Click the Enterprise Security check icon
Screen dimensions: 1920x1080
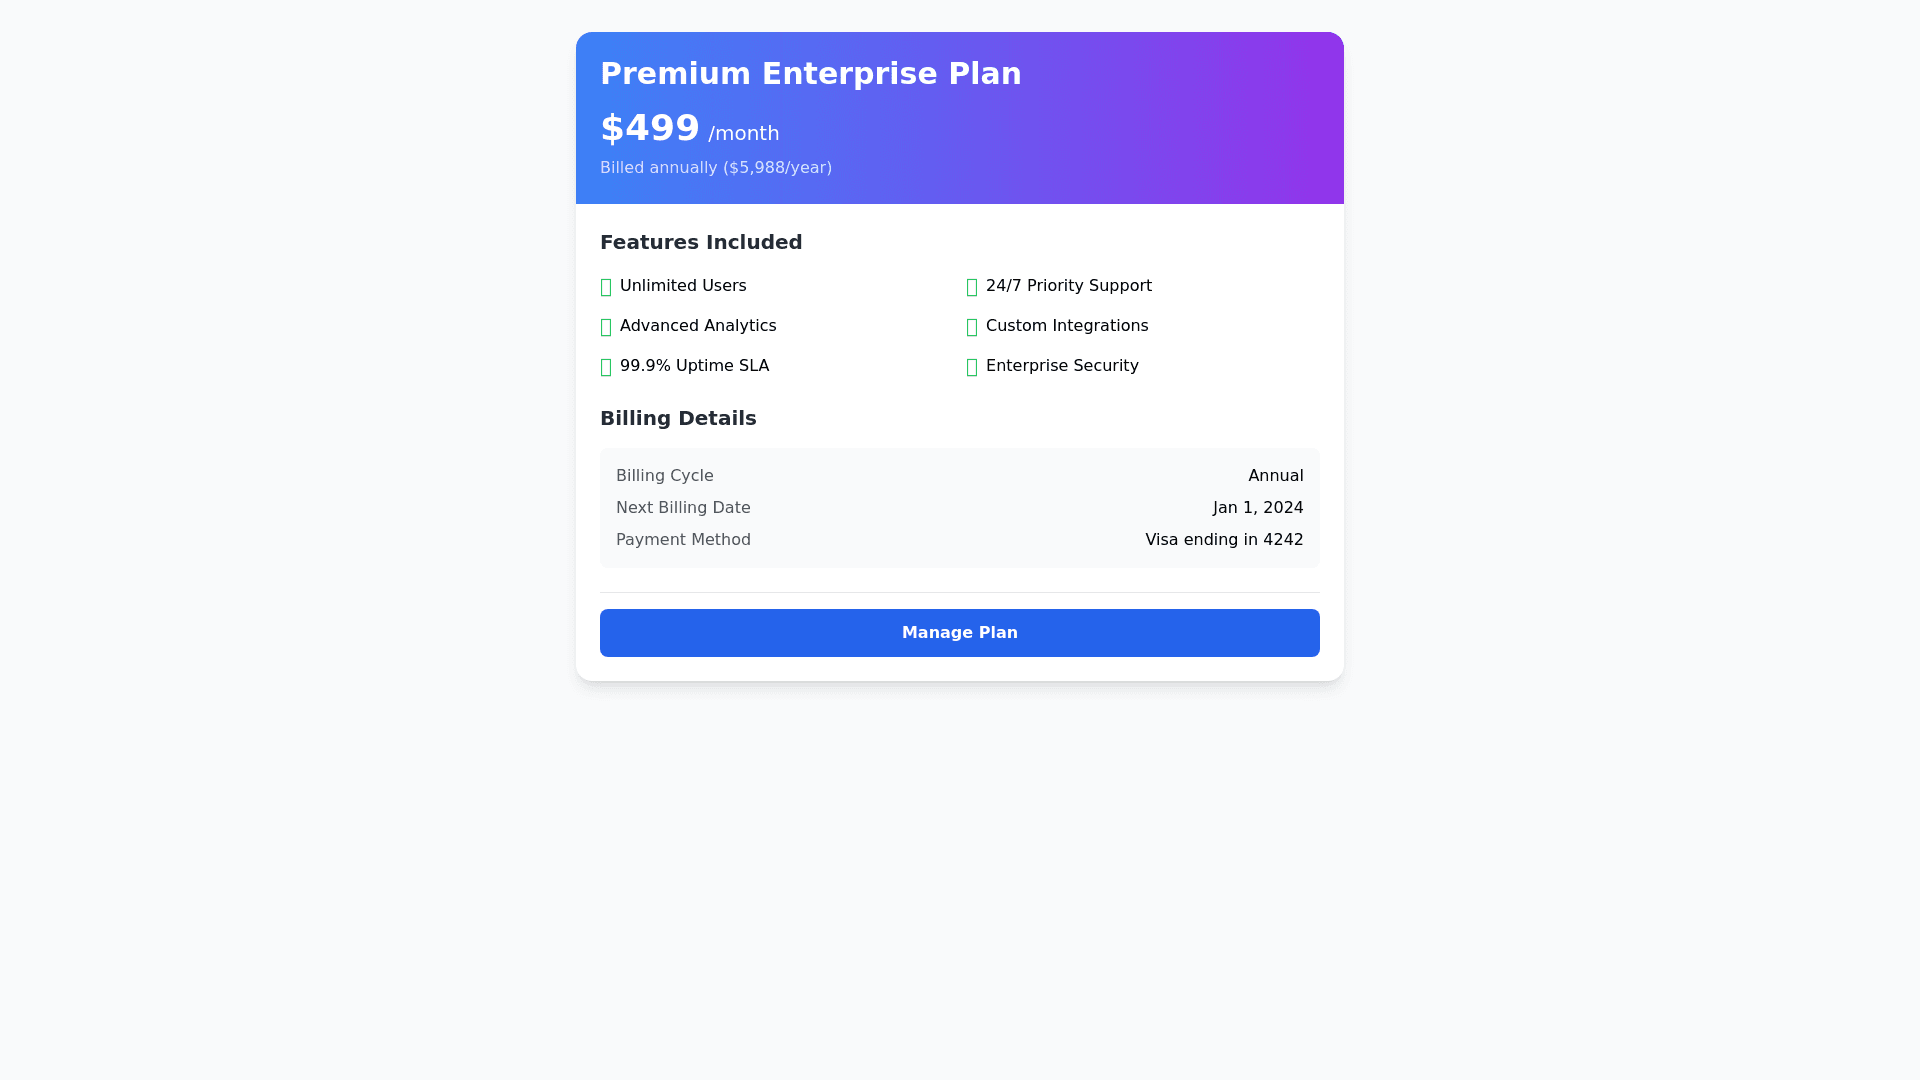(x=972, y=368)
